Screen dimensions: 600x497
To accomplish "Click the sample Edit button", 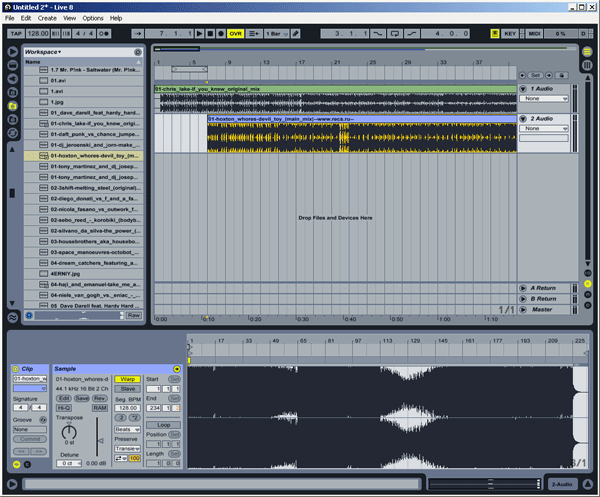I will point(63,398).
